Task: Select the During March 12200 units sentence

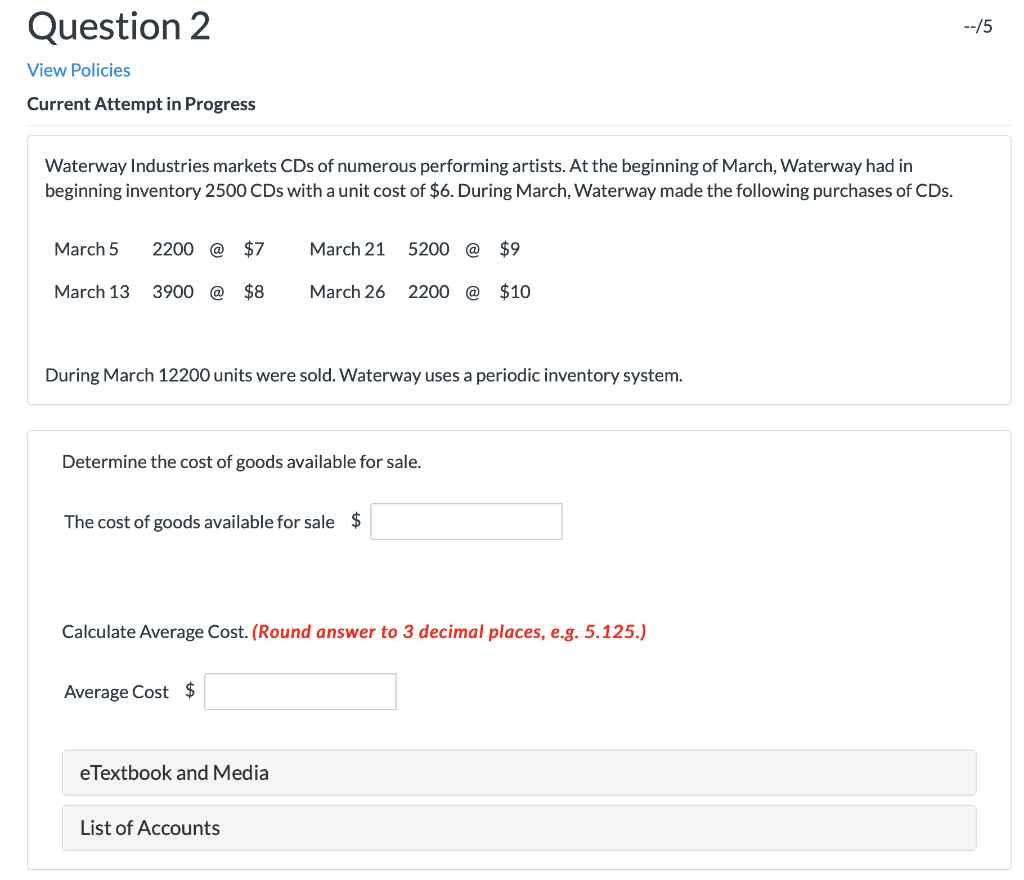Action: (363, 375)
